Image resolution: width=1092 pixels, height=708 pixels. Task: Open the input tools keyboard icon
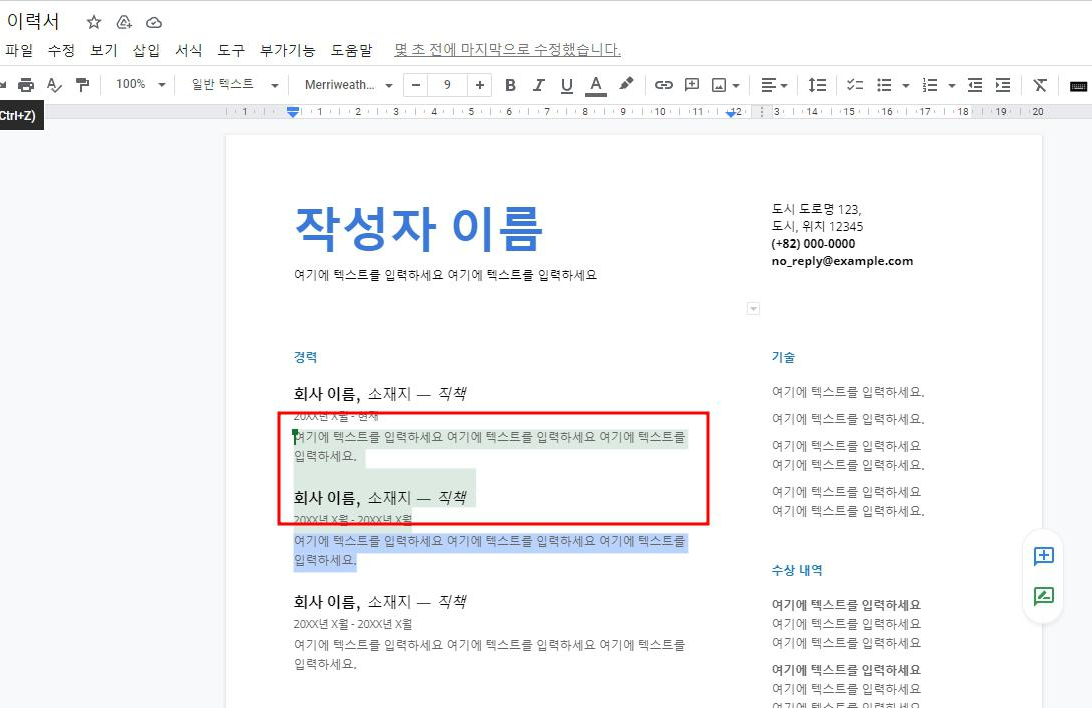(x=1077, y=85)
